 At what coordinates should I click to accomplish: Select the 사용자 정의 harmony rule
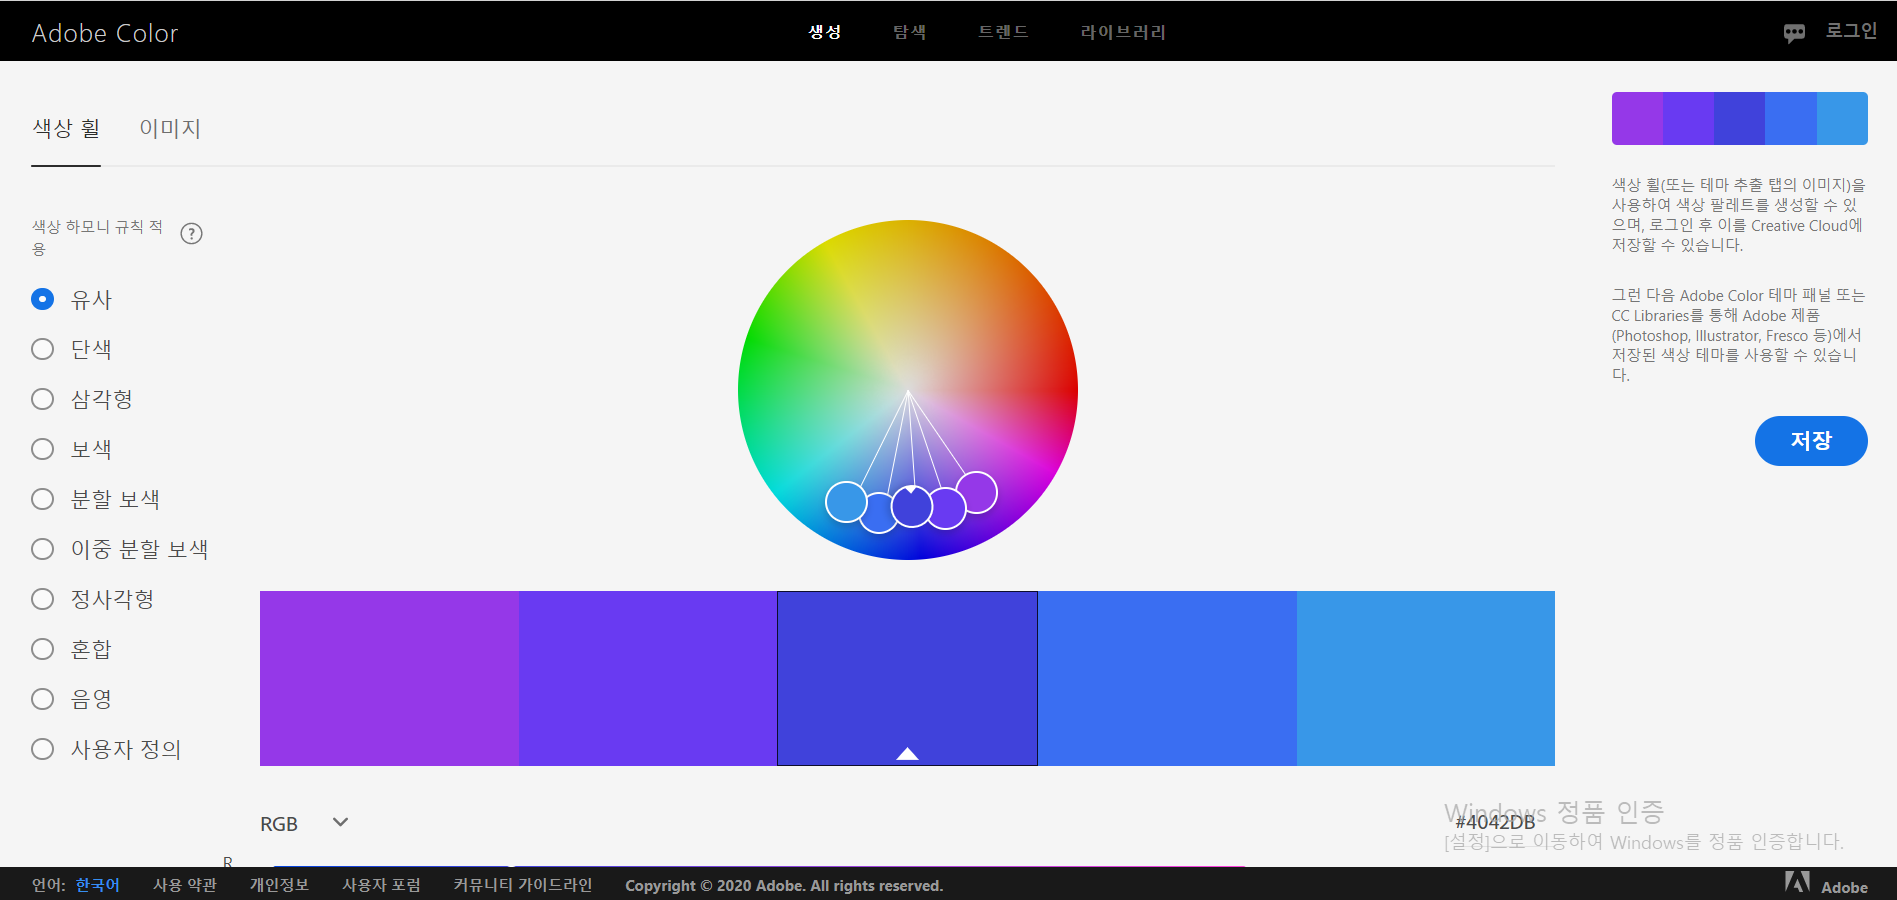click(x=107, y=749)
